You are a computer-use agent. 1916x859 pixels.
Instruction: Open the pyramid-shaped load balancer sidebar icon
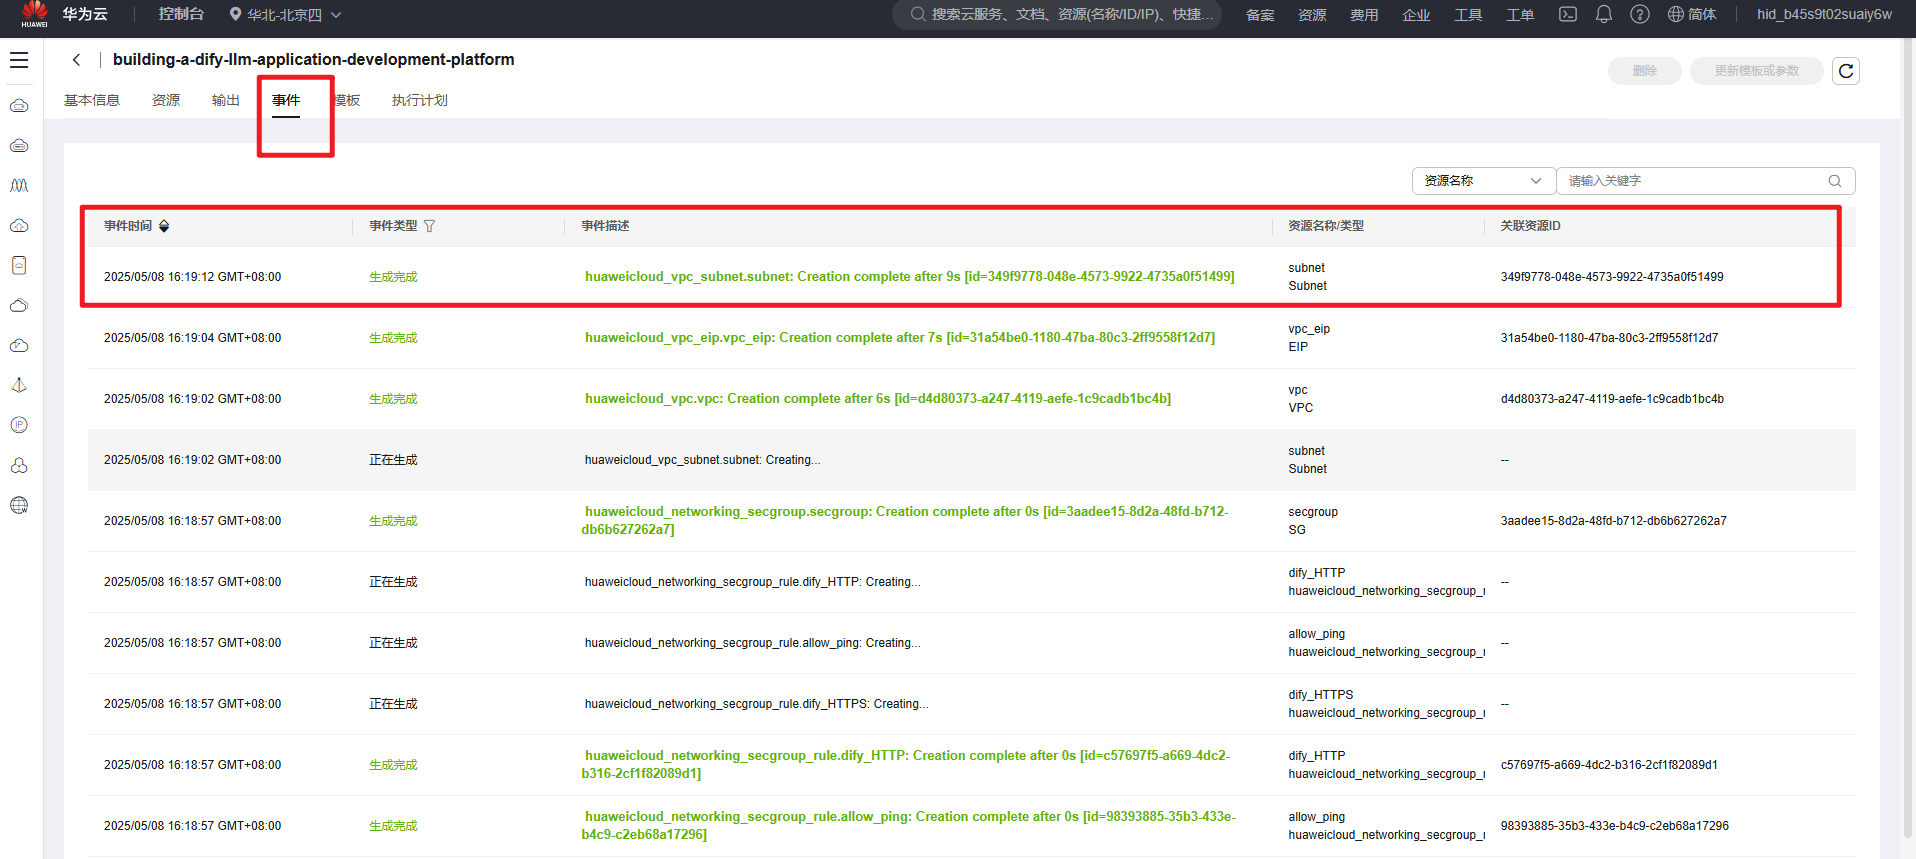19,385
